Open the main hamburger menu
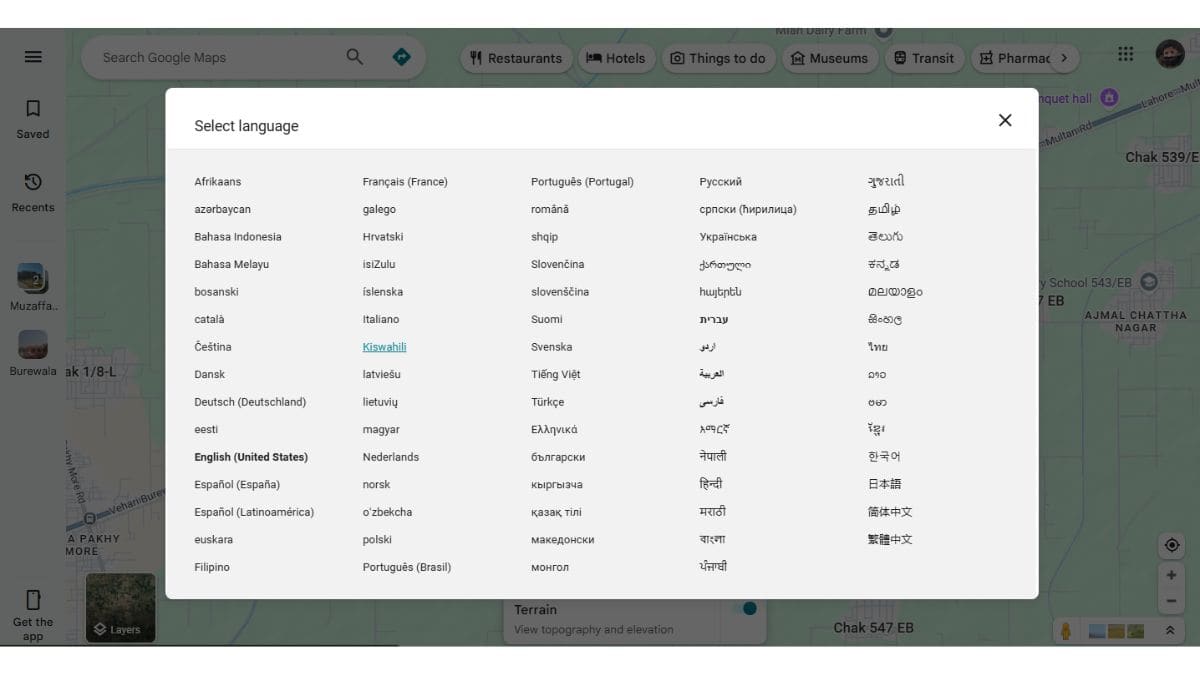 [x=33, y=56]
